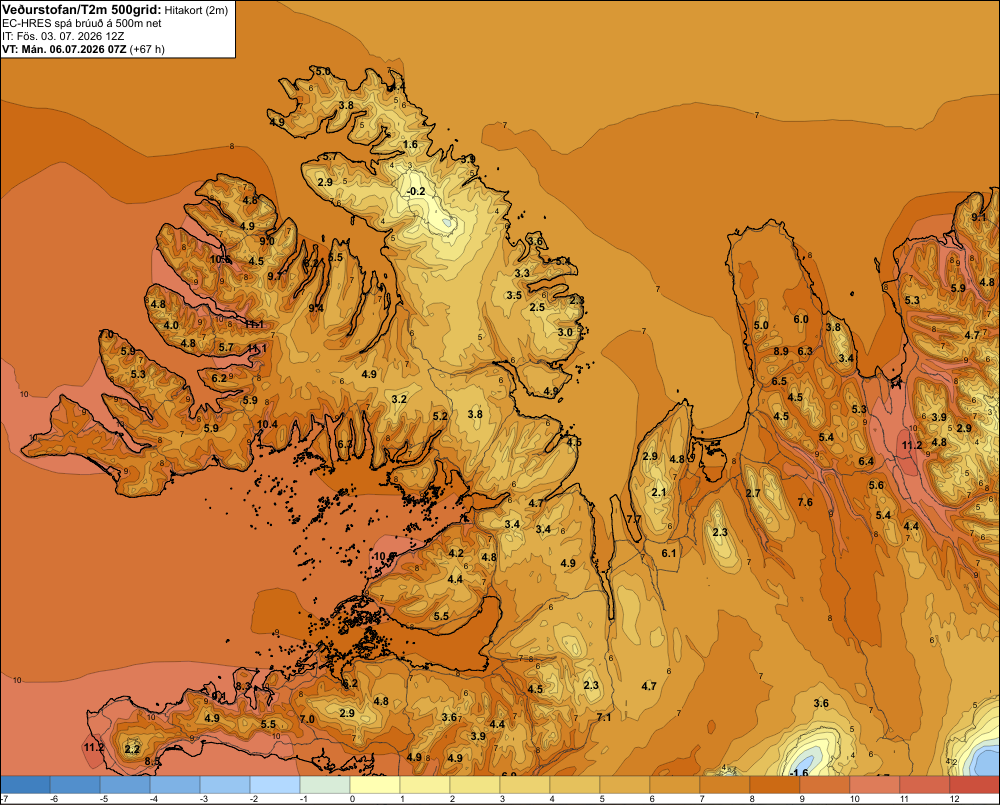
Task: Click the 3.8 label in central highlands
Action: [x=474, y=414]
